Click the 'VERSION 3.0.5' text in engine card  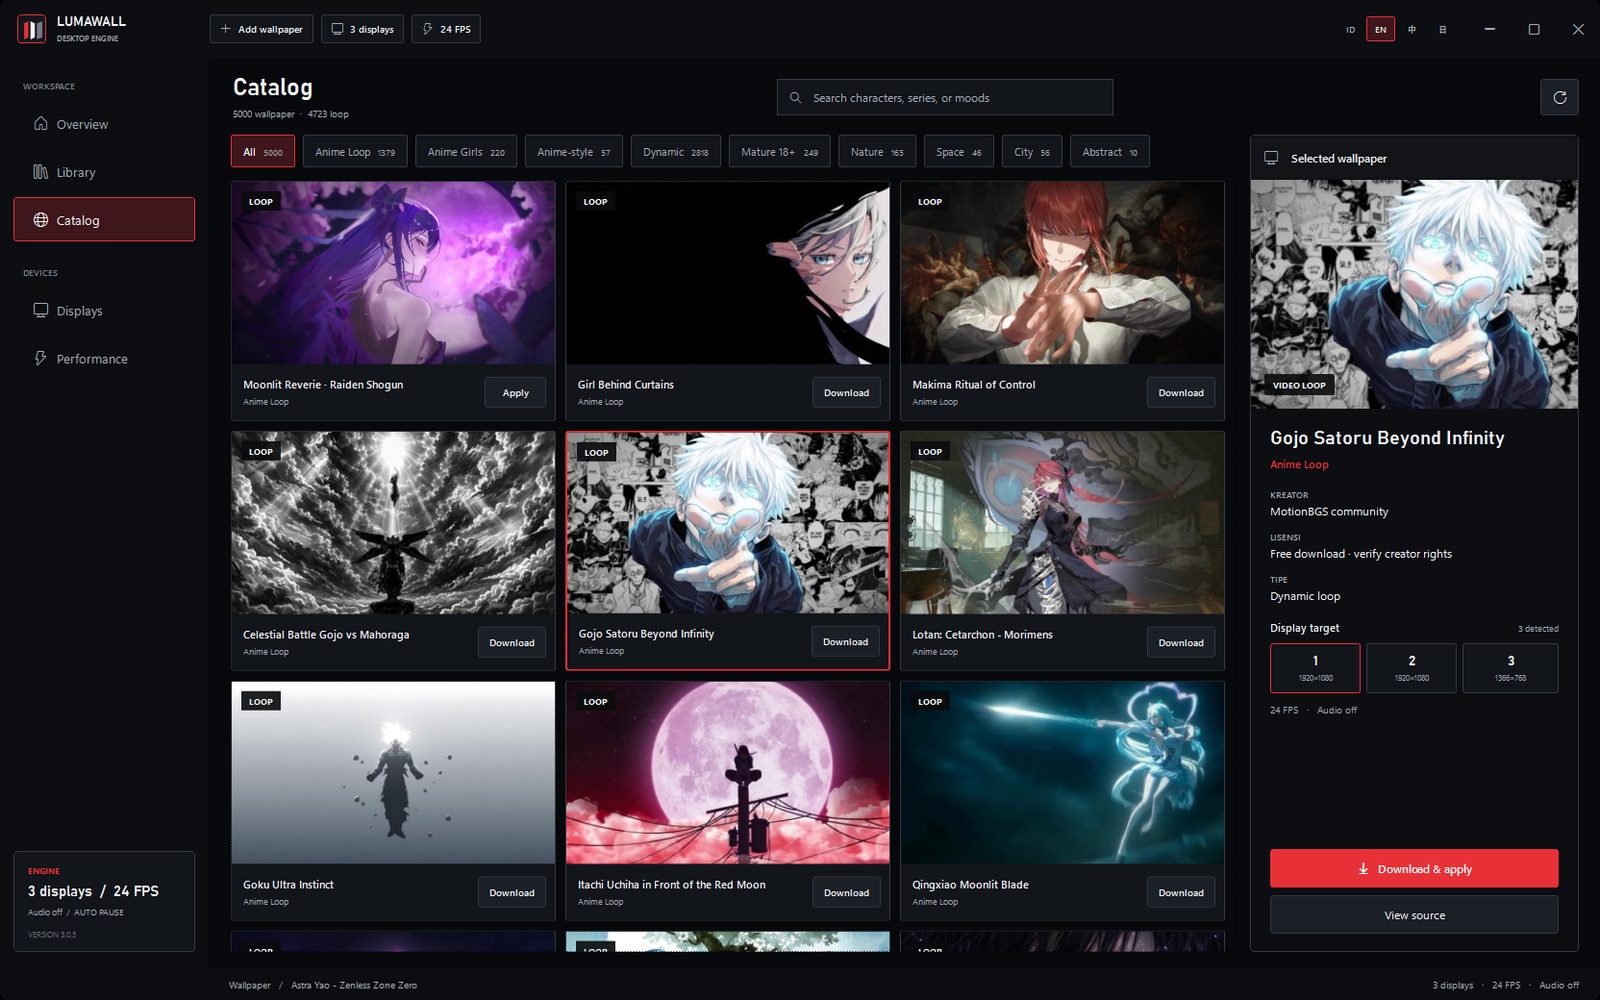(52, 935)
